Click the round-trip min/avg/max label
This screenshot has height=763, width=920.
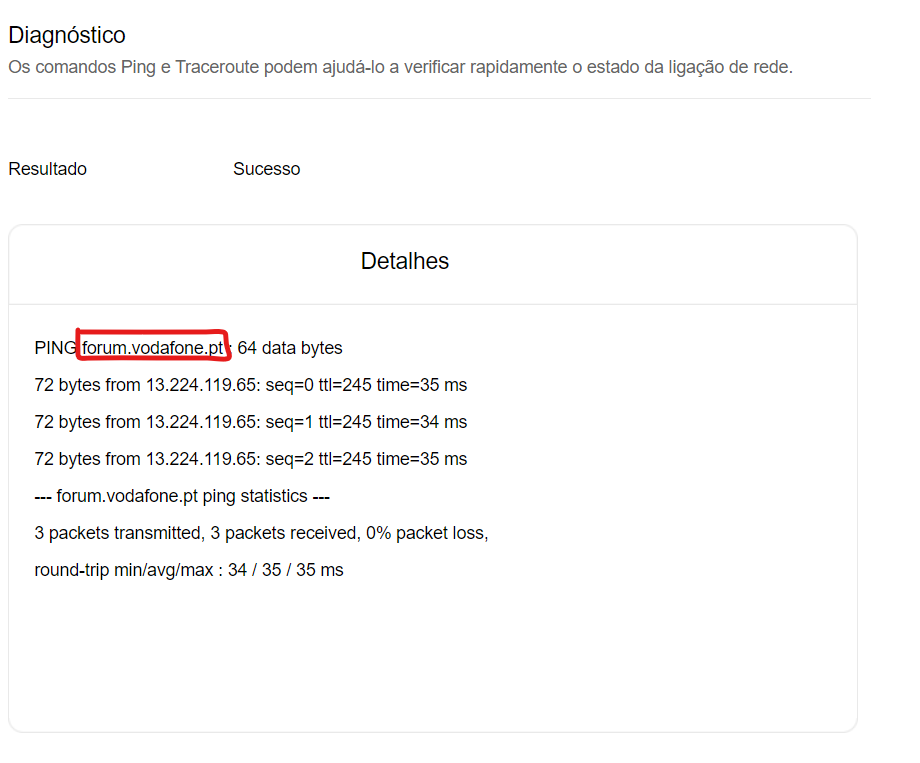point(122,570)
